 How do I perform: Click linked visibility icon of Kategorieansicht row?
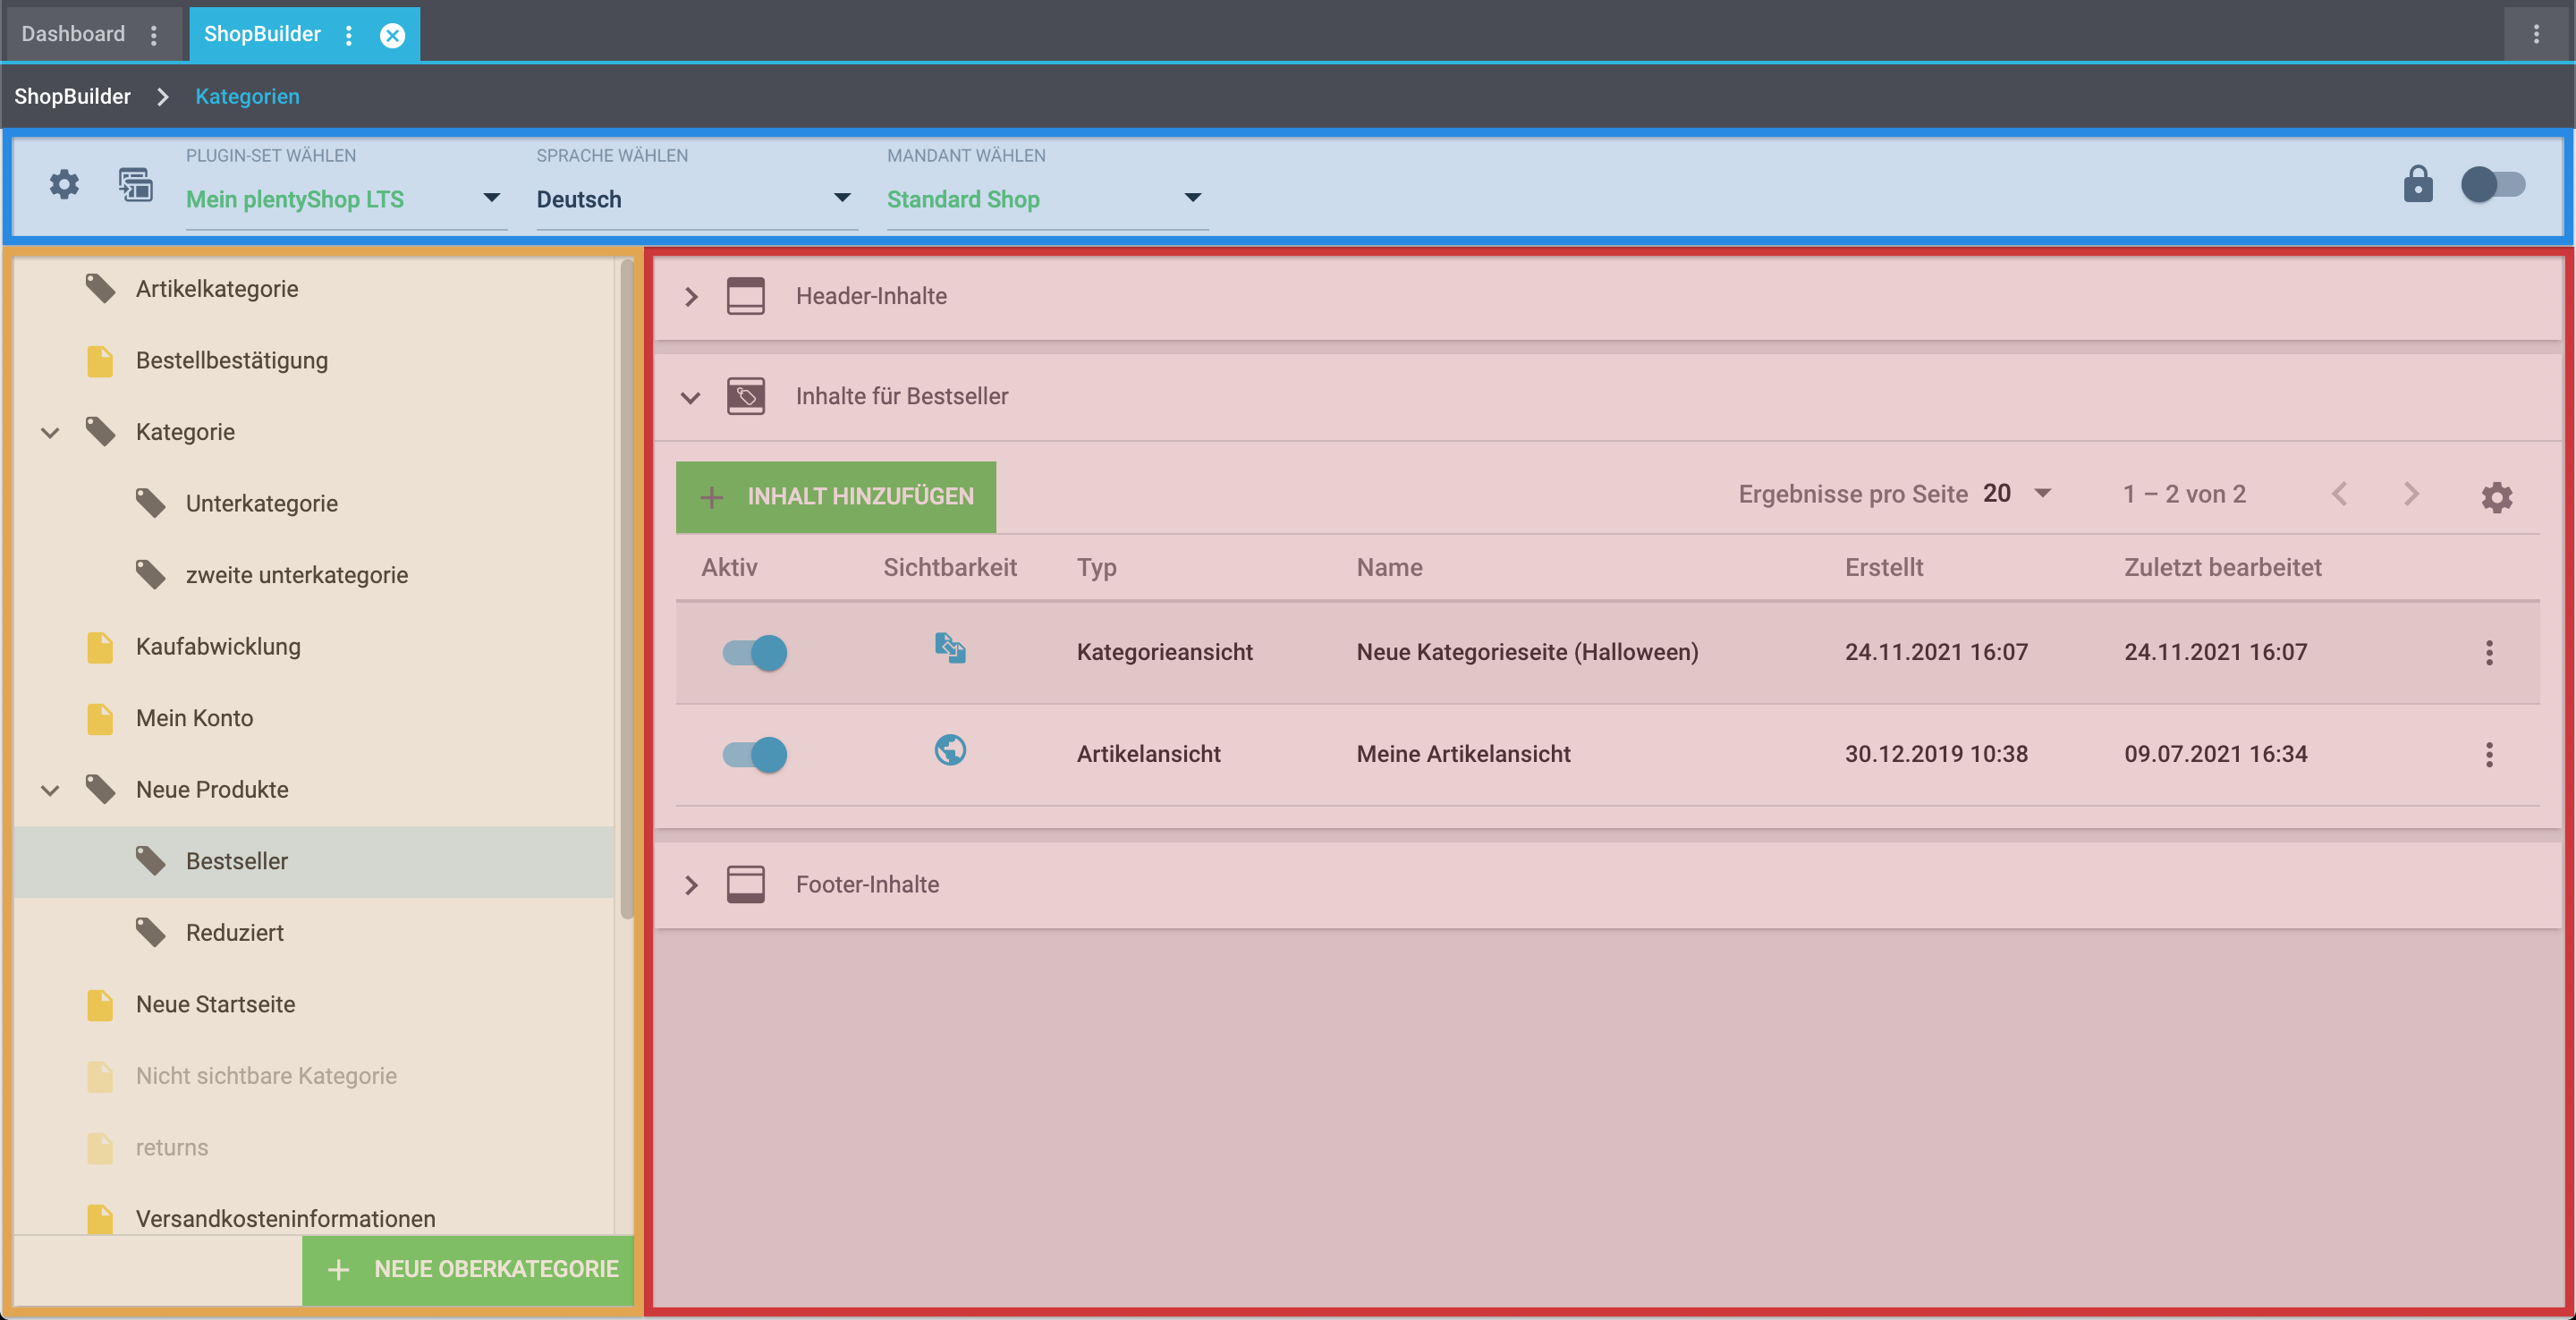(950, 648)
